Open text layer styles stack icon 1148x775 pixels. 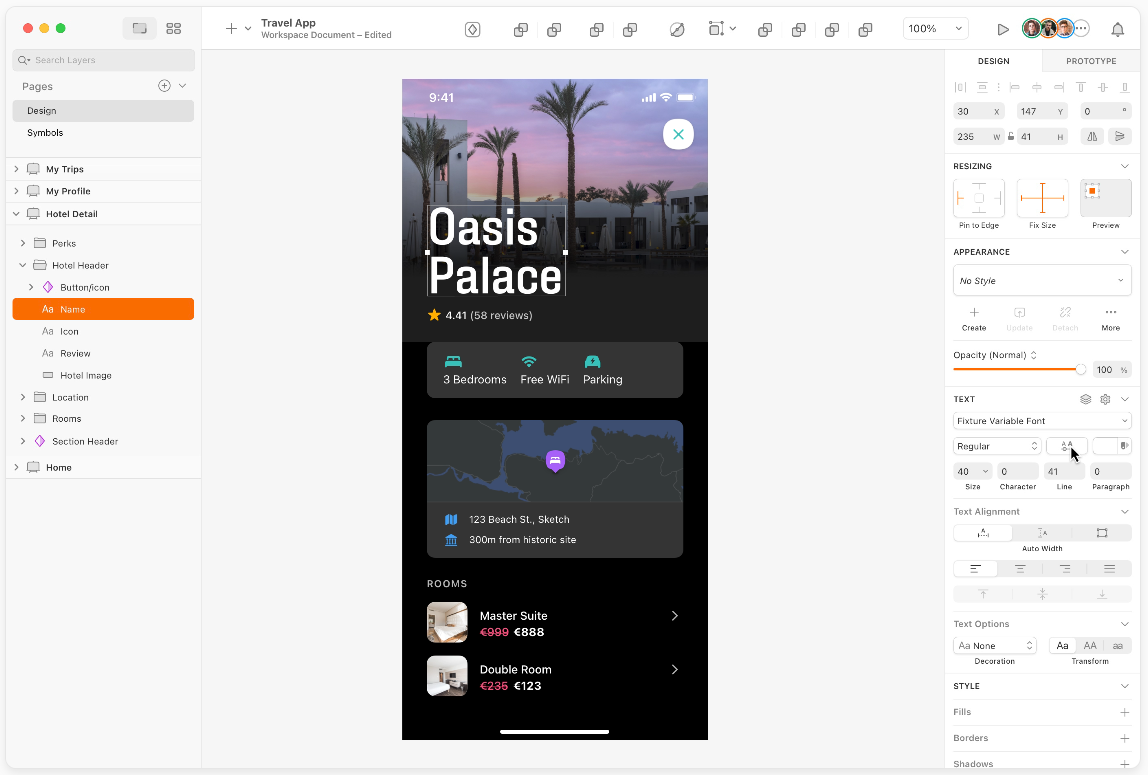point(1086,399)
